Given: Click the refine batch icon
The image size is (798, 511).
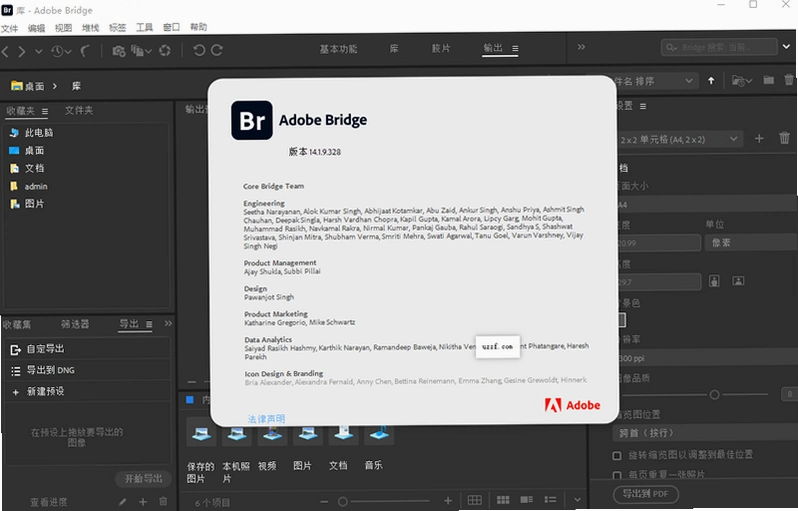Looking at the screenshot, I should click(x=141, y=51).
